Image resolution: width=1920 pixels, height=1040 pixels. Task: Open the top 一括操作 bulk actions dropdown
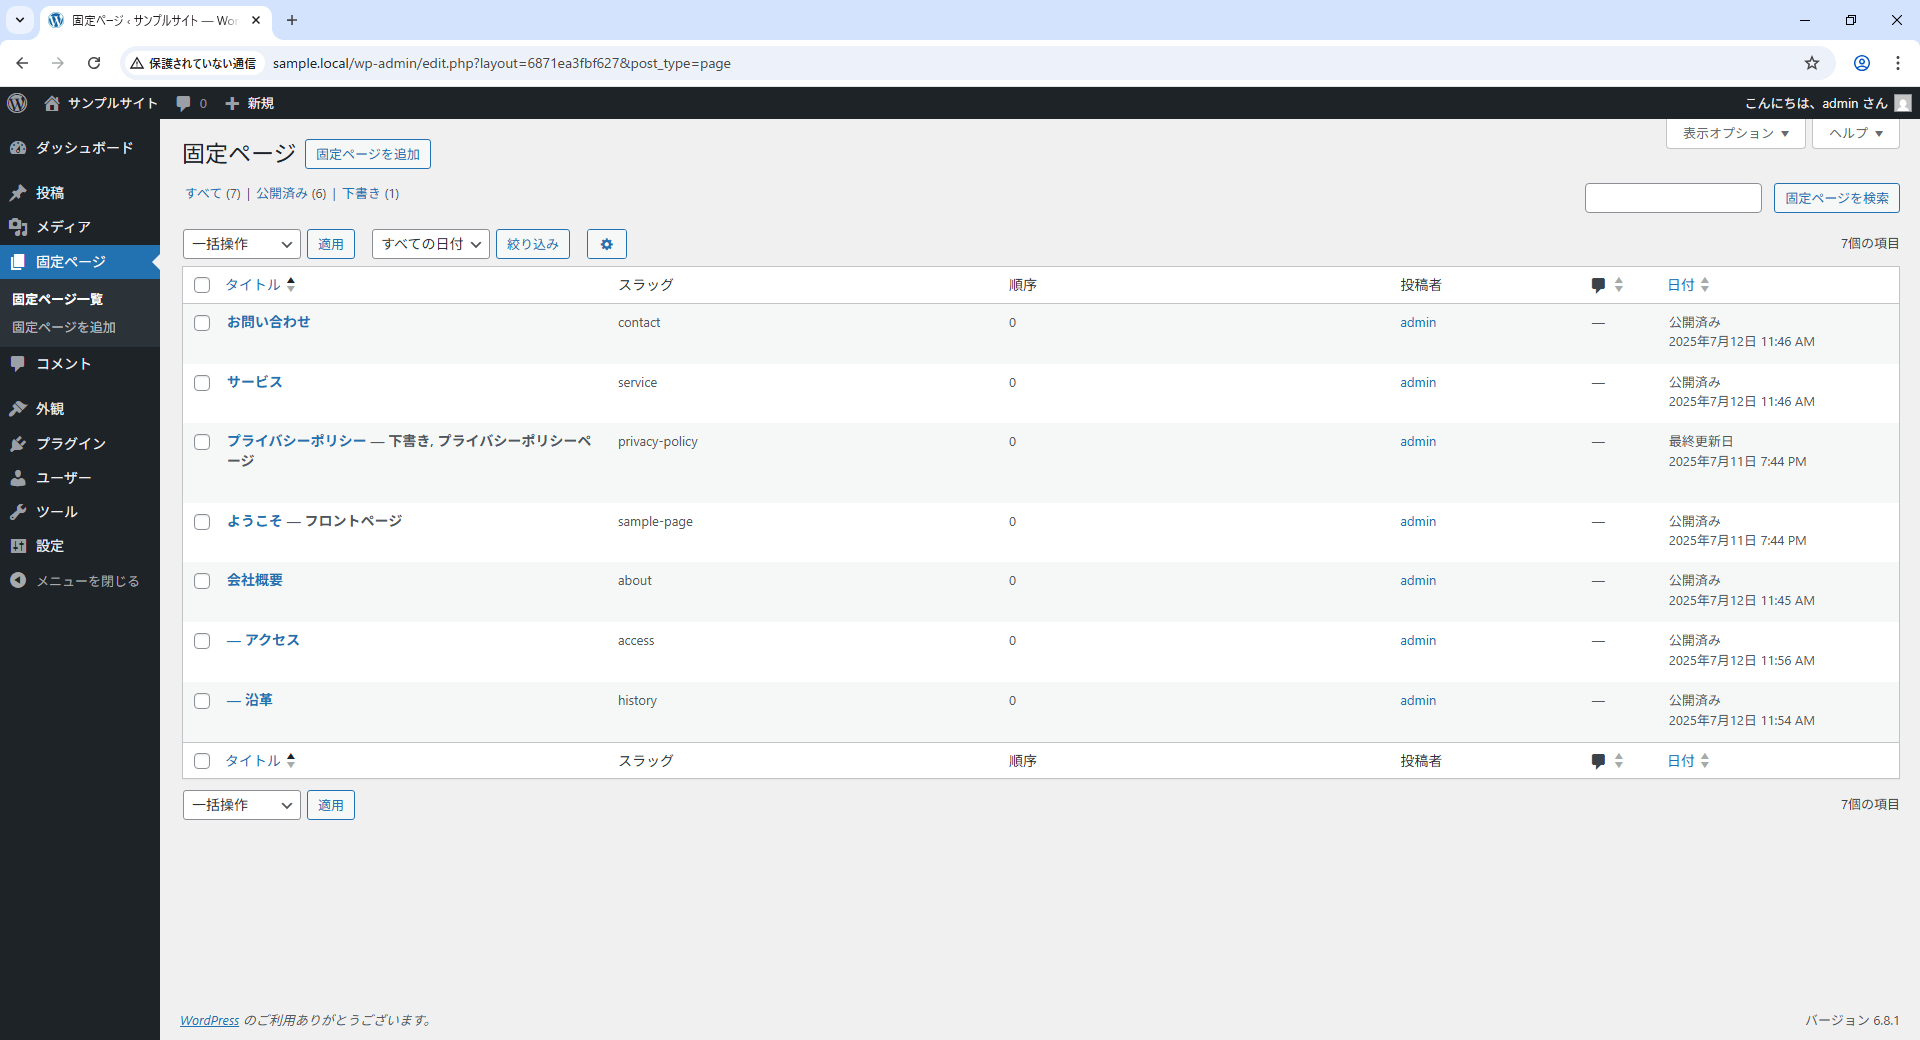pos(242,244)
